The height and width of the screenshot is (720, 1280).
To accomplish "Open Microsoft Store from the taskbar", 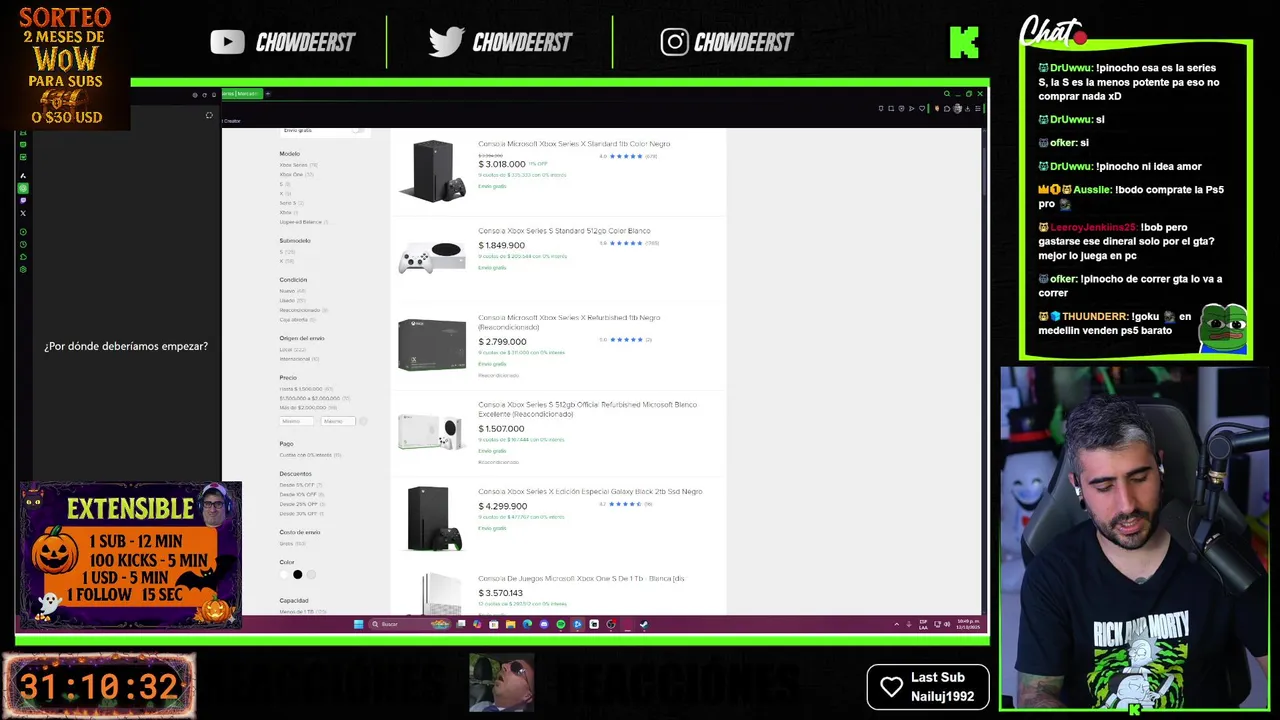I will tap(493, 624).
